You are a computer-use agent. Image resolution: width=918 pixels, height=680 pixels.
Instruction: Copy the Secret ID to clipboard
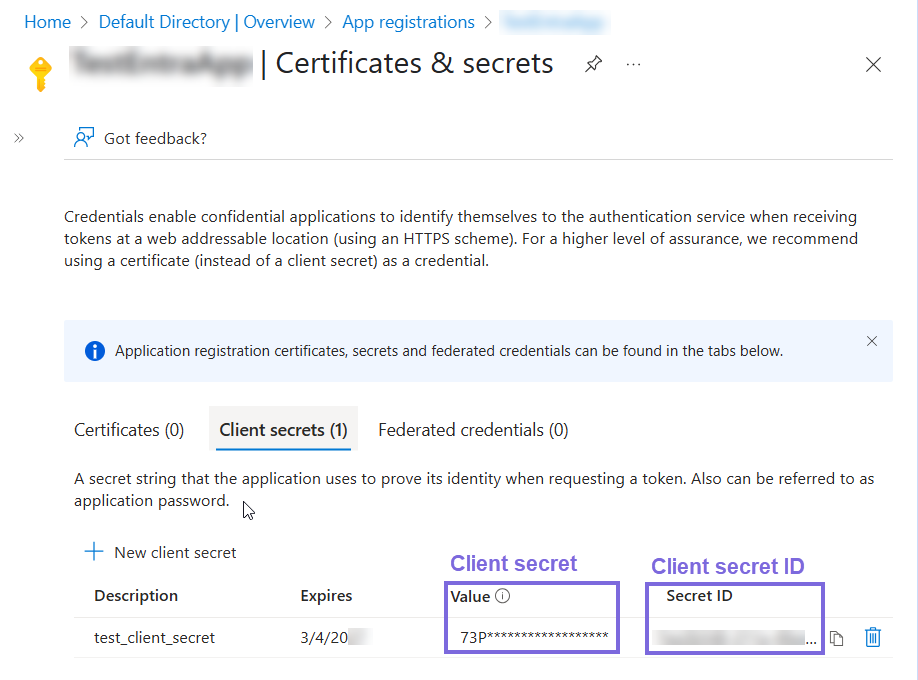pos(837,637)
